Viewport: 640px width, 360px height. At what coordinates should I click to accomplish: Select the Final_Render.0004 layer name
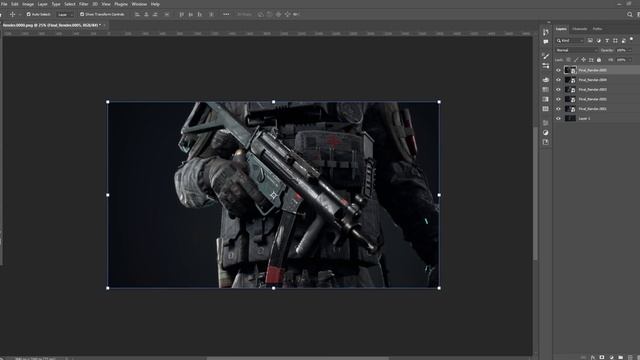click(593, 80)
